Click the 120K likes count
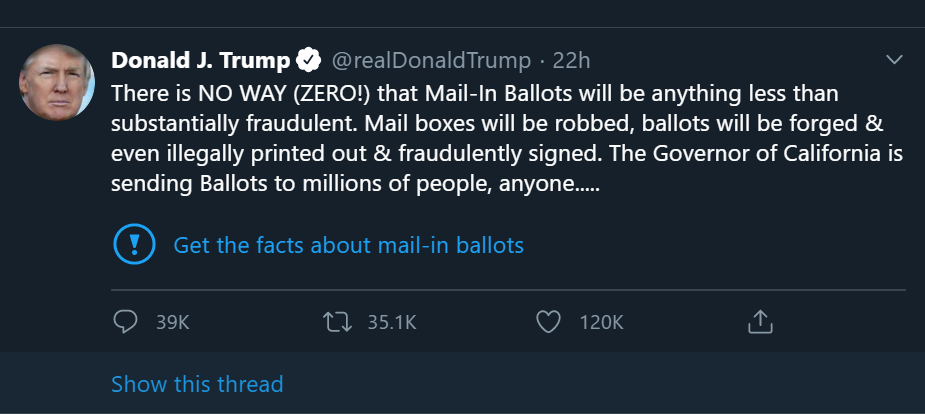 pos(601,322)
